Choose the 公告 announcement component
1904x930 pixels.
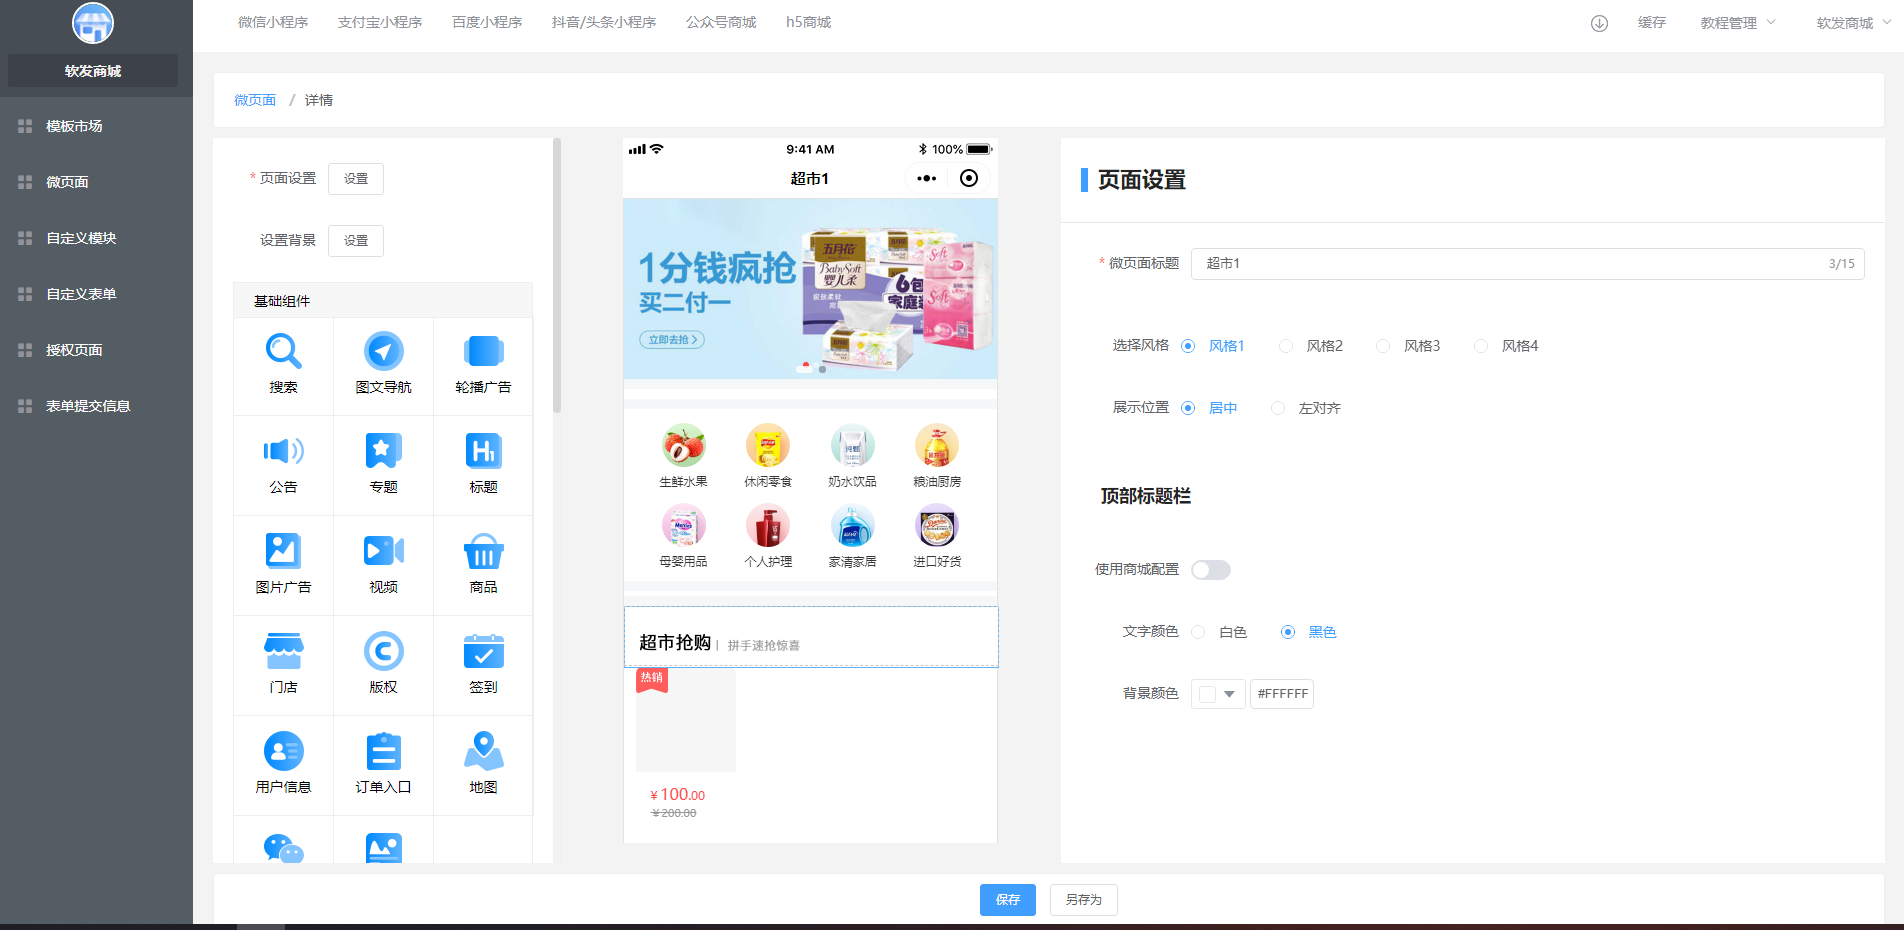[283, 453]
